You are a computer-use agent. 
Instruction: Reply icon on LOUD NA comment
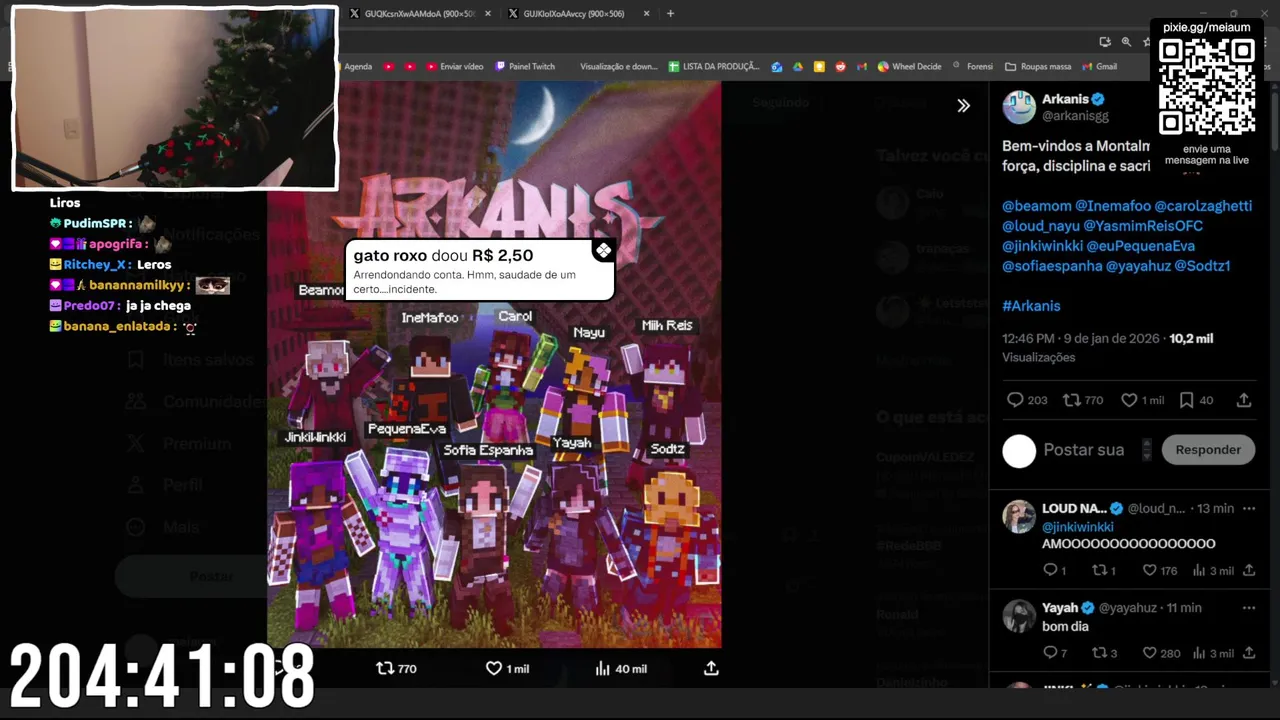click(1050, 570)
